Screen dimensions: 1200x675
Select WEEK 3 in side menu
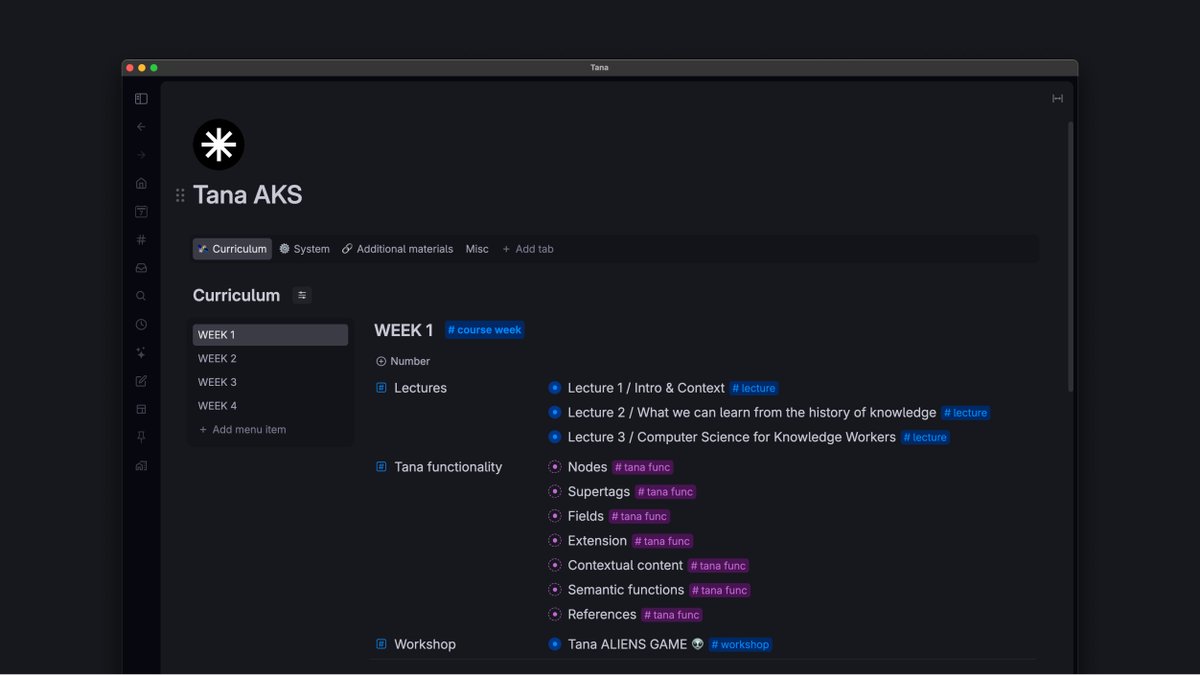pyautogui.click(x=270, y=382)
